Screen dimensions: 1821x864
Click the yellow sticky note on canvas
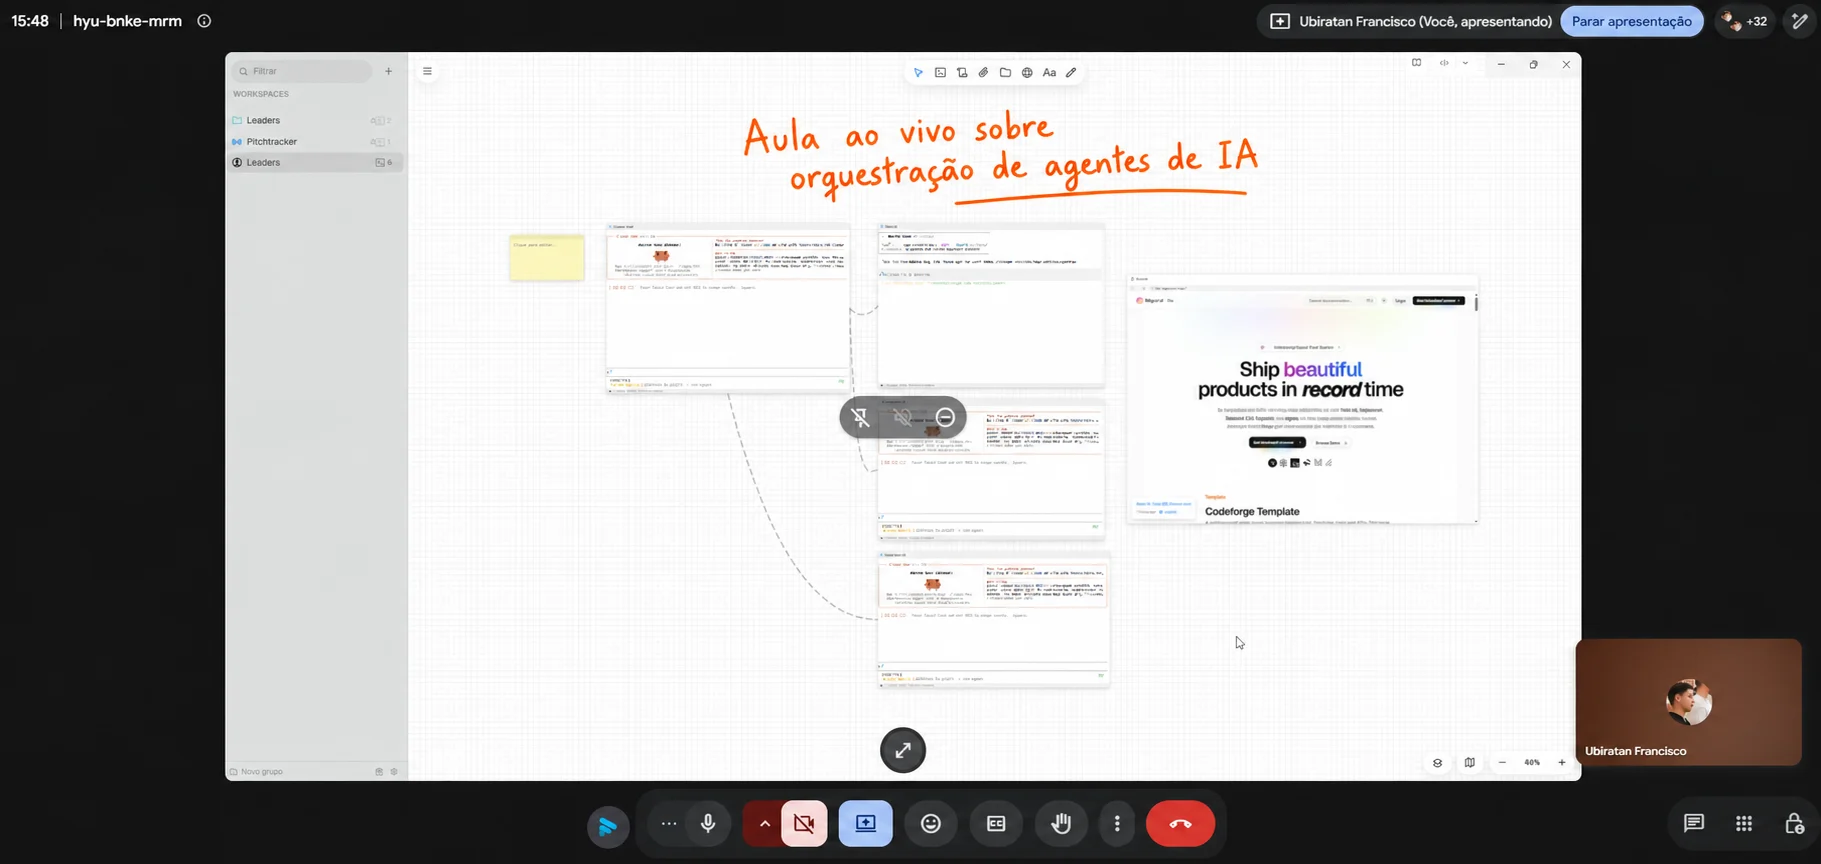(547, 258)
